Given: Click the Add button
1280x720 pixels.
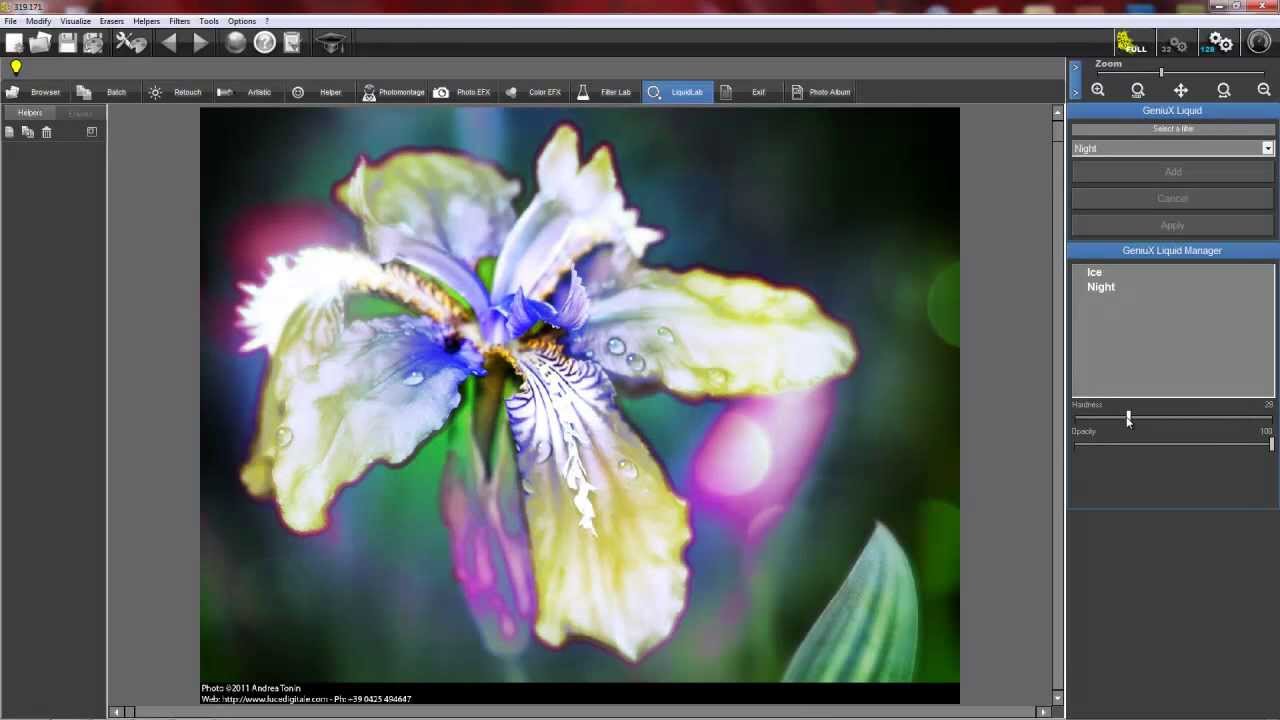Looking at the screenshot, I should pyautogui.click(x=1173, y=172).
